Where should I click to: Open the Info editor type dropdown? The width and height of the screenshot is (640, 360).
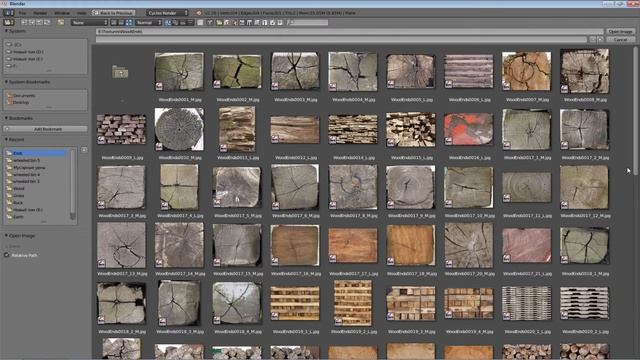[8, 13]
